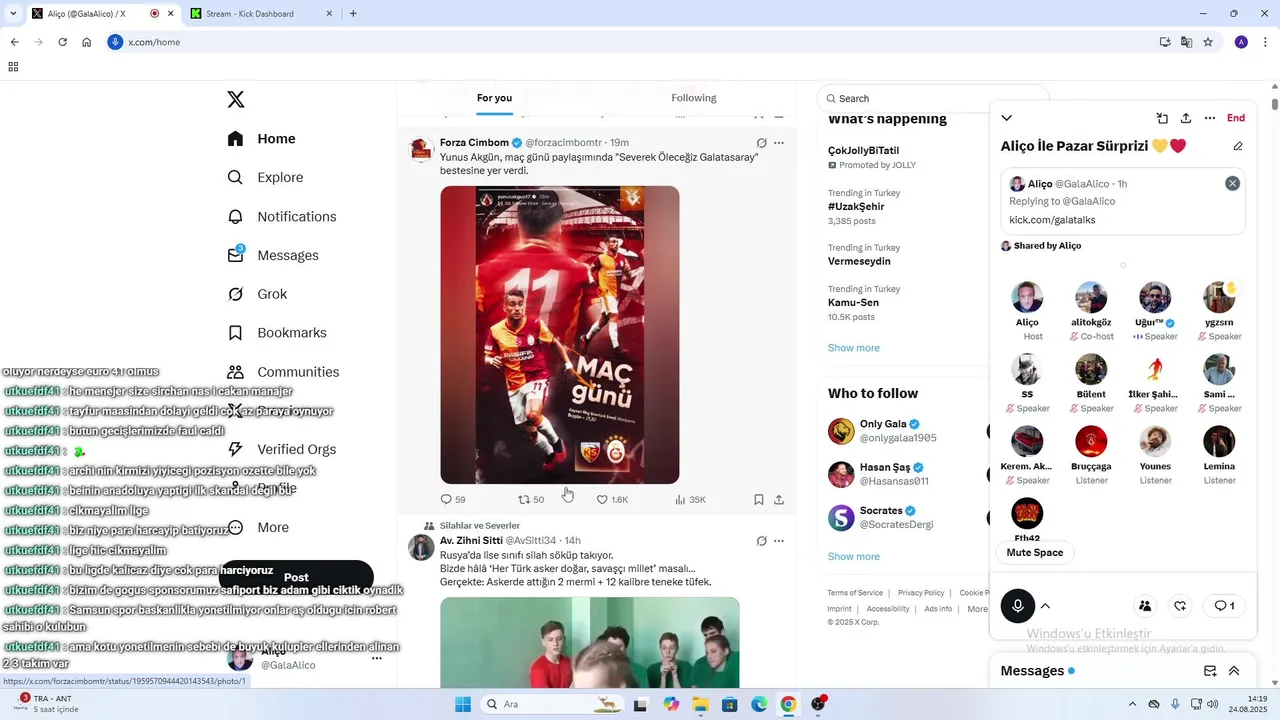Share the Space via upload icon
The height and width of the screenshot is (720, 1280).
[1186, 118]
